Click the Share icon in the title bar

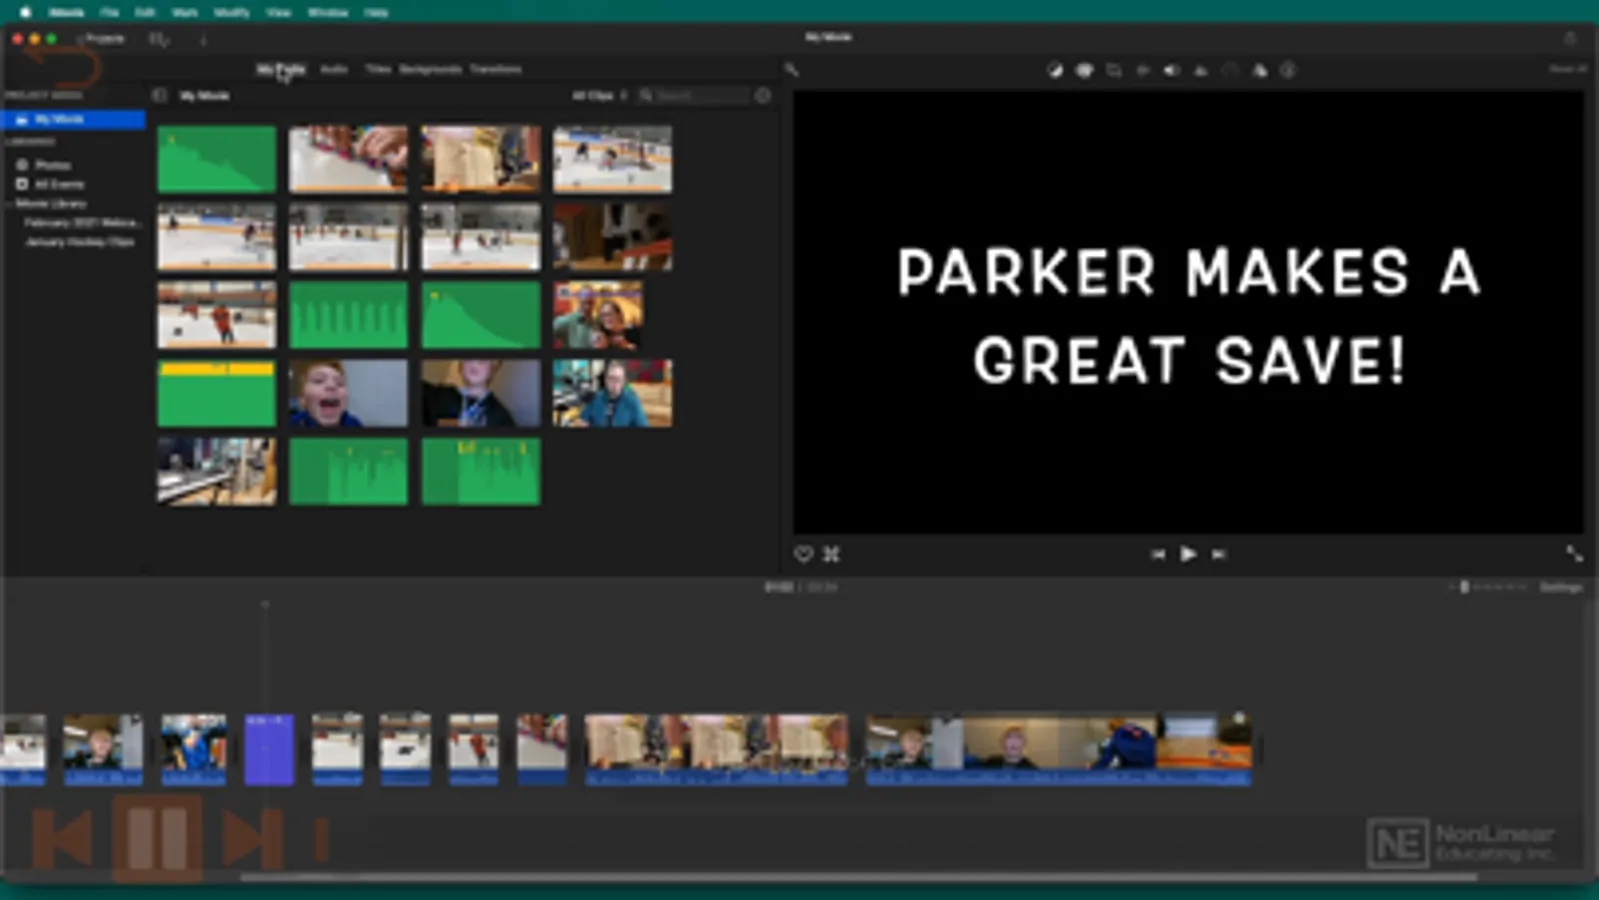tap(1569, 38)
